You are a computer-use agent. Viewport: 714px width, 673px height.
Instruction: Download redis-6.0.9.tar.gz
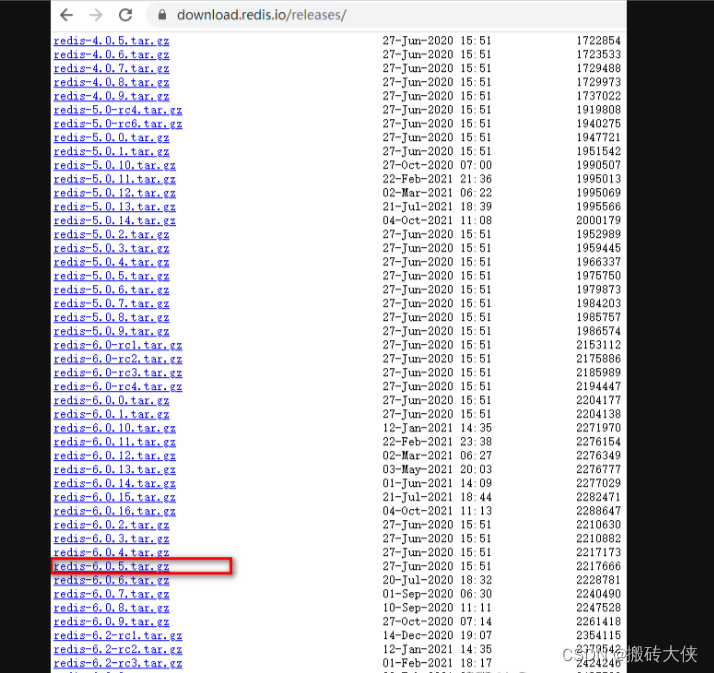click(112, 622)
